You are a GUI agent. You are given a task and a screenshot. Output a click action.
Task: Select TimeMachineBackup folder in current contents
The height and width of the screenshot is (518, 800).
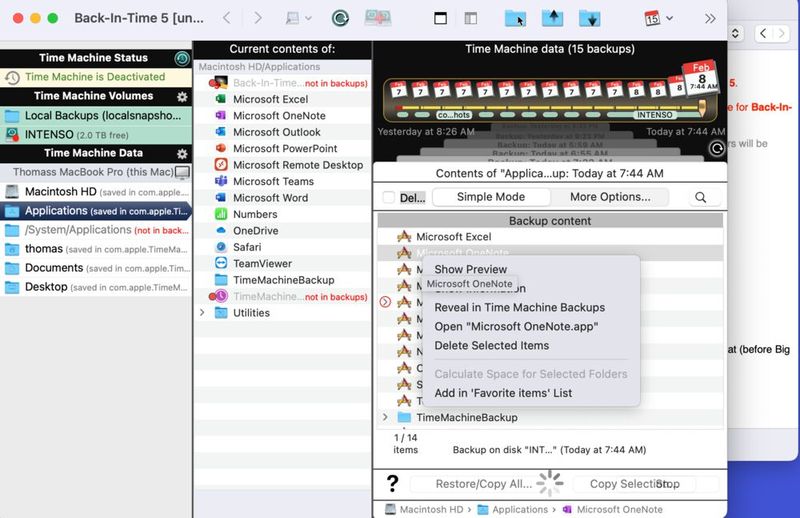283,280
